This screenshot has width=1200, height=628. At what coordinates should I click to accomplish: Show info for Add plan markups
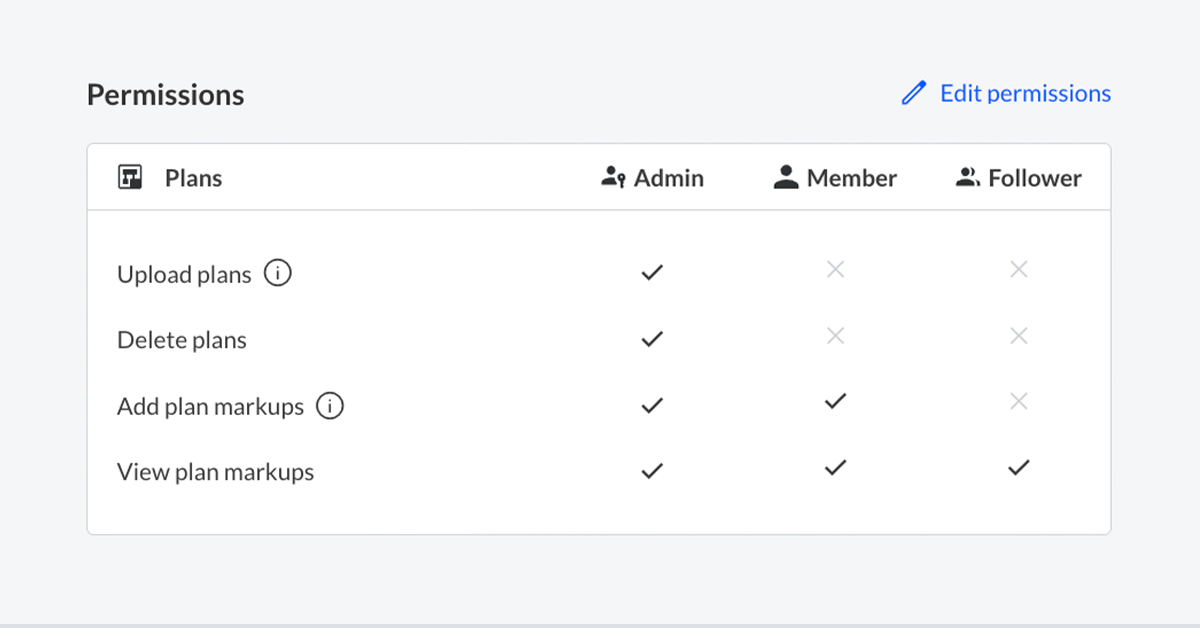pos(330,406)
